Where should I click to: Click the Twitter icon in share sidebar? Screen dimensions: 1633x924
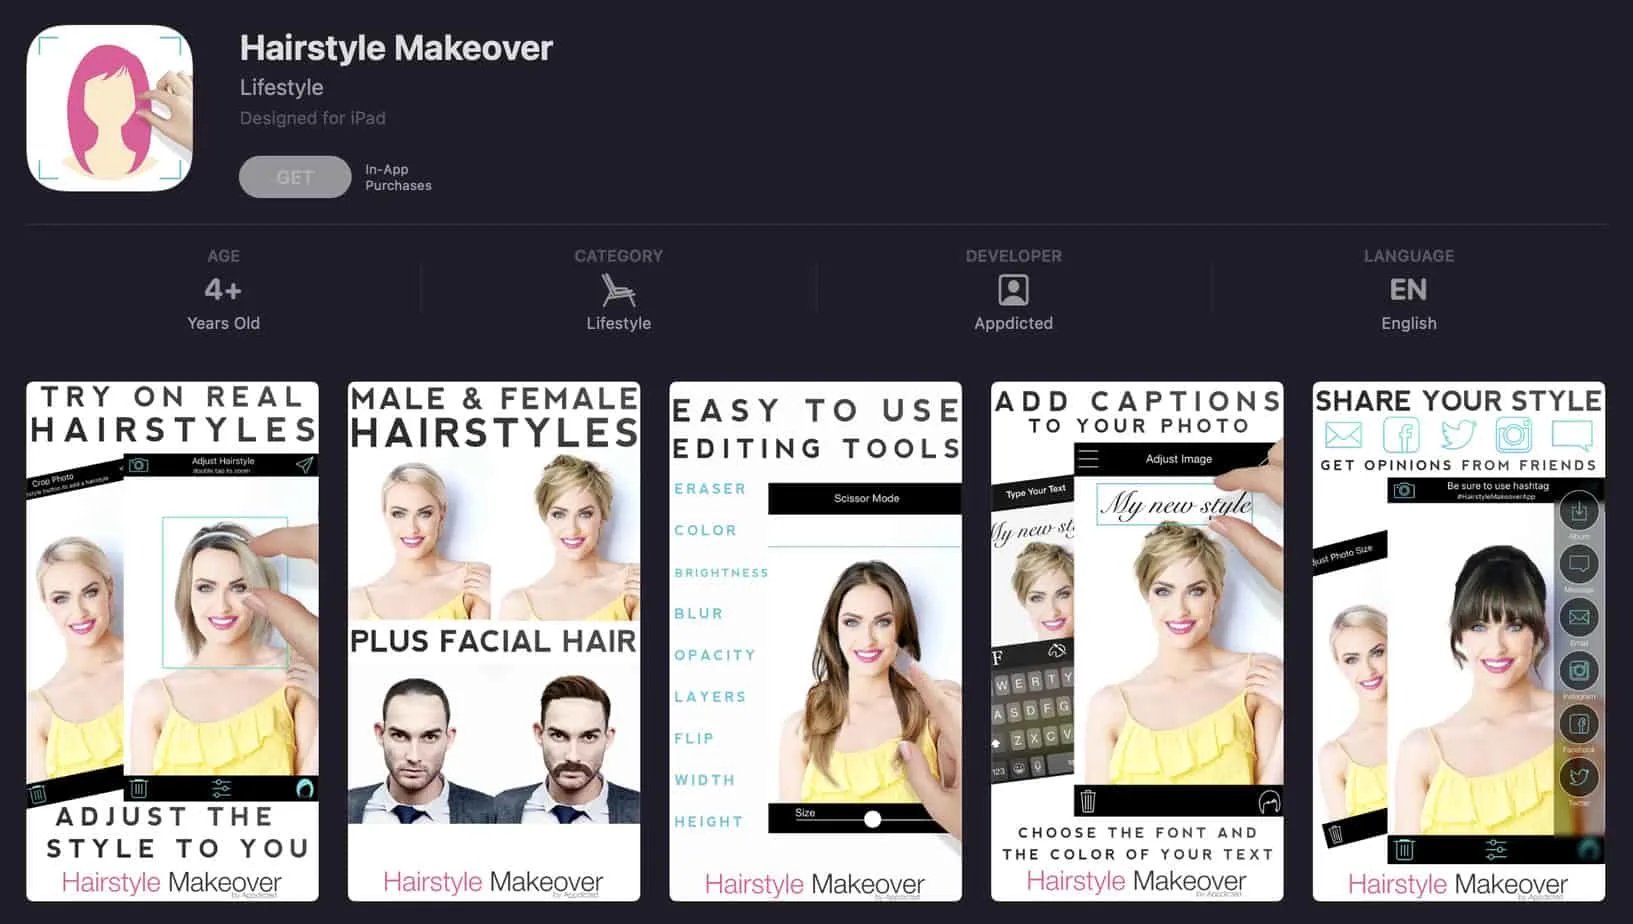1579,777
